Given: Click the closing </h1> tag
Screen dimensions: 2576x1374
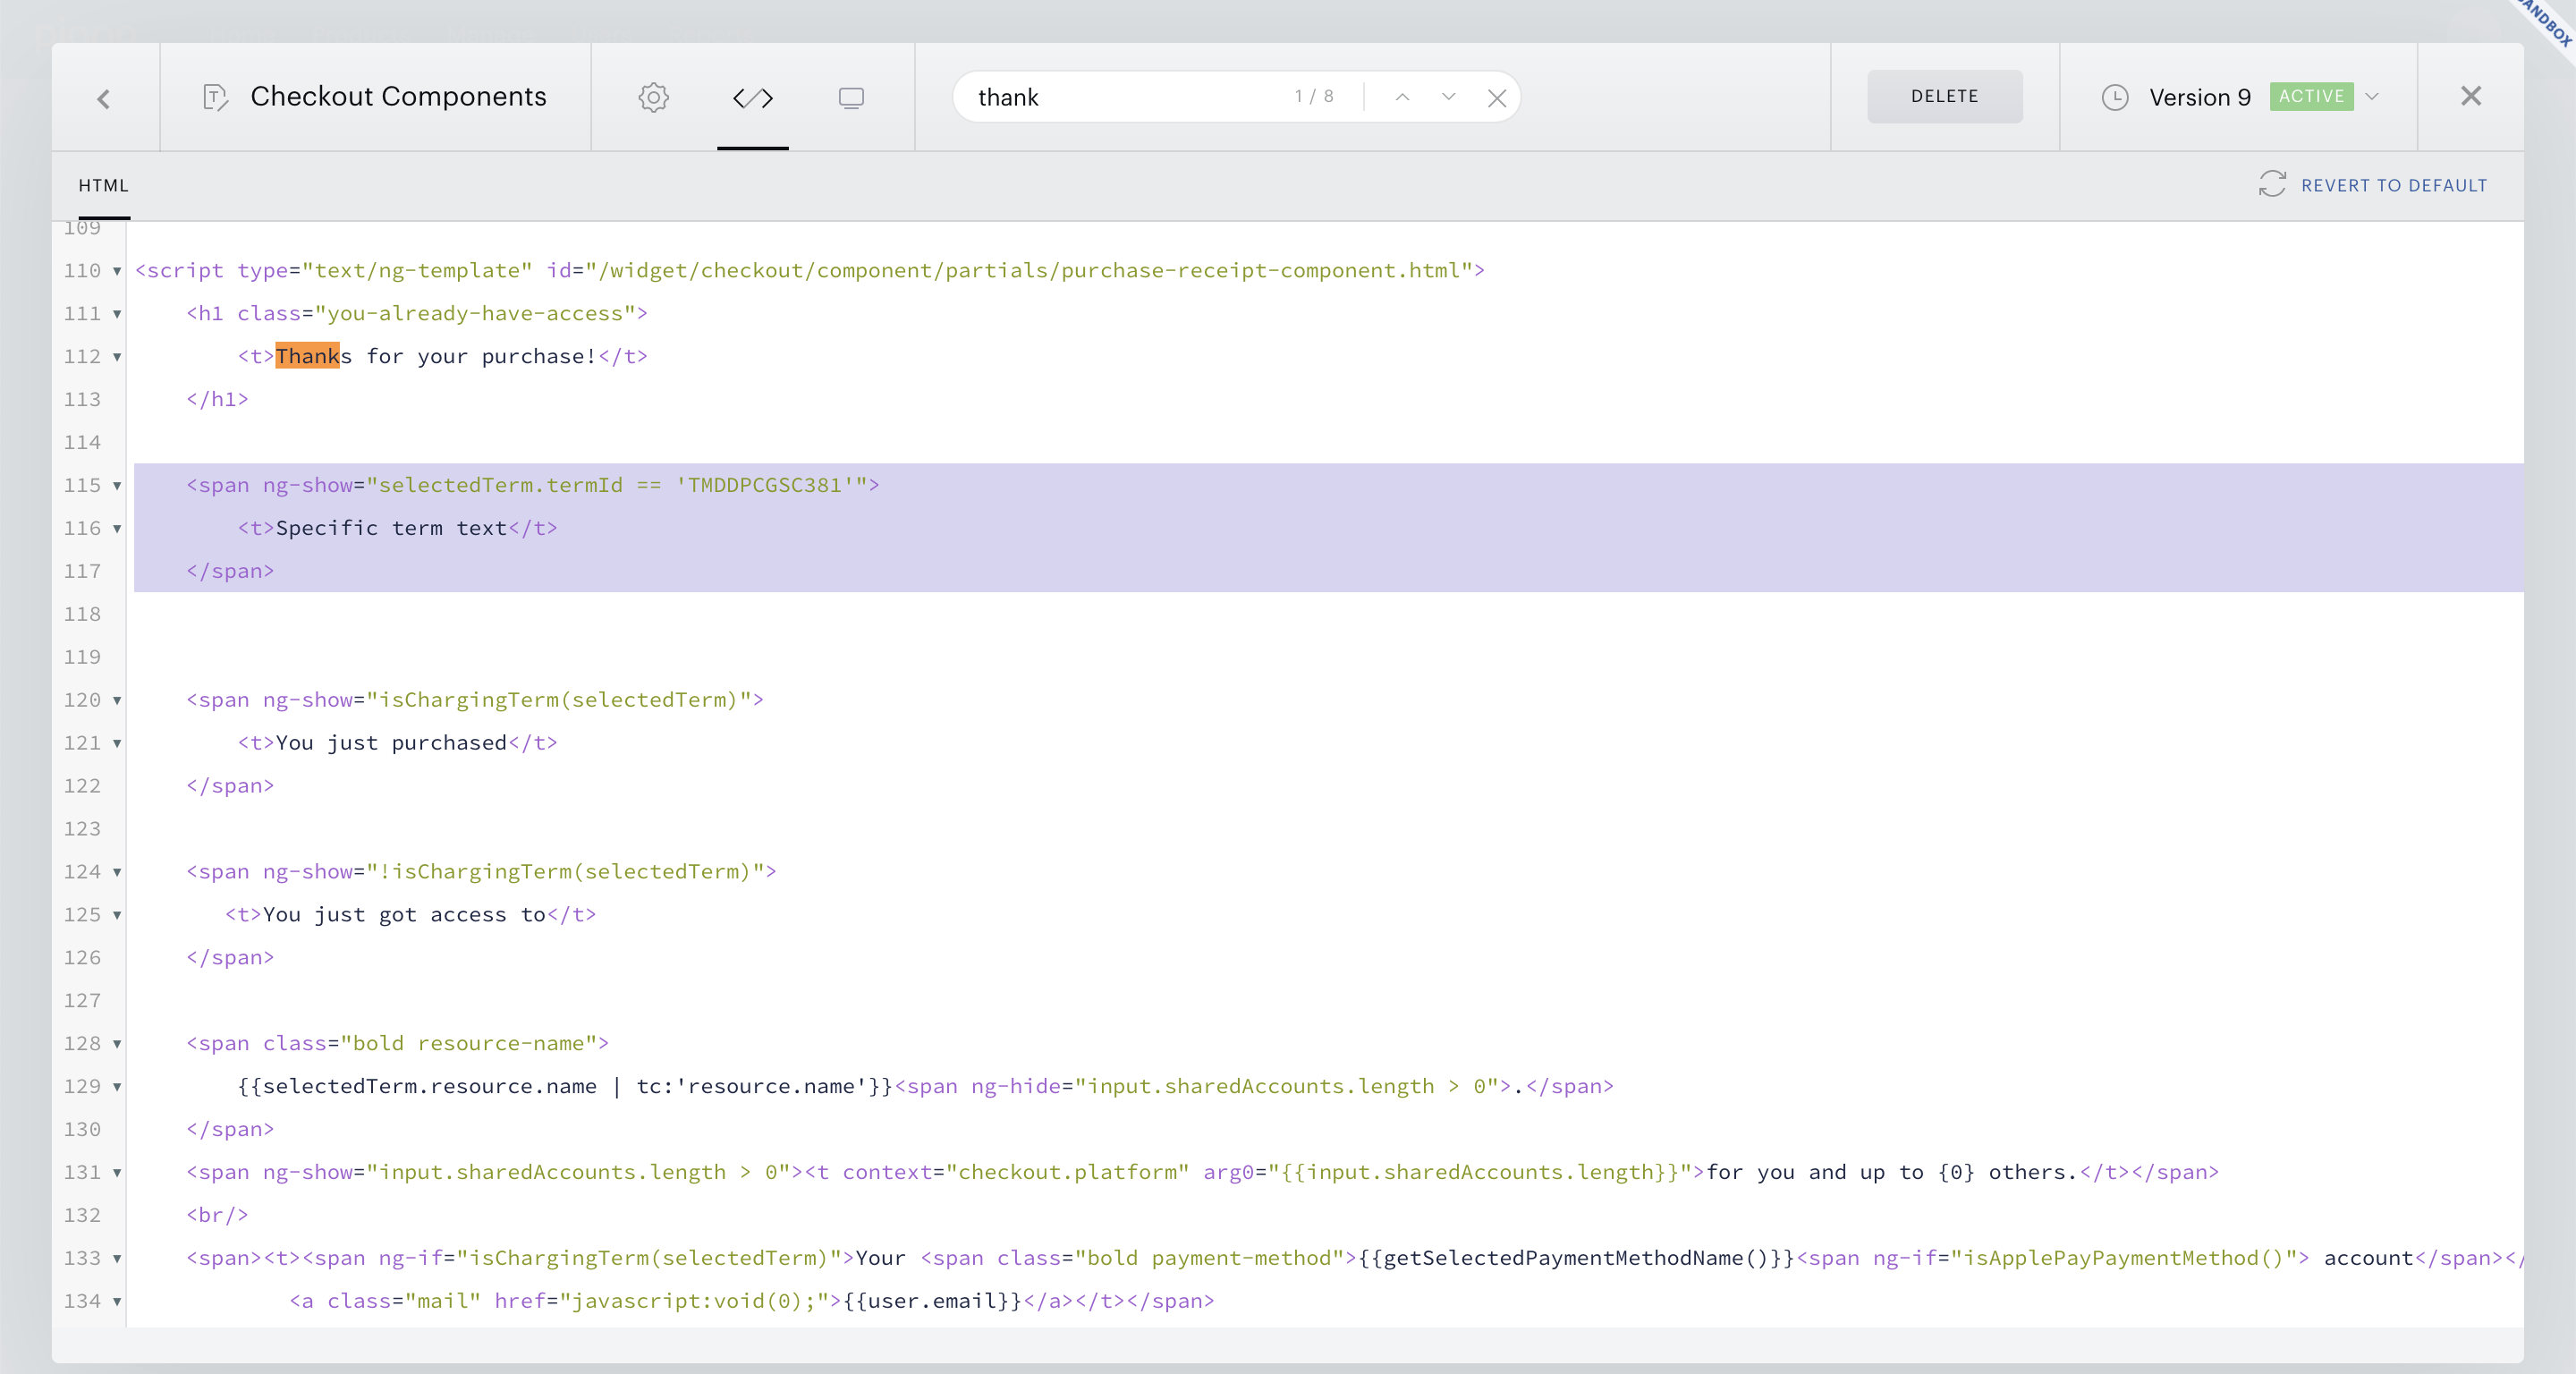Looking at the screenshot, I should pos(217,399).
